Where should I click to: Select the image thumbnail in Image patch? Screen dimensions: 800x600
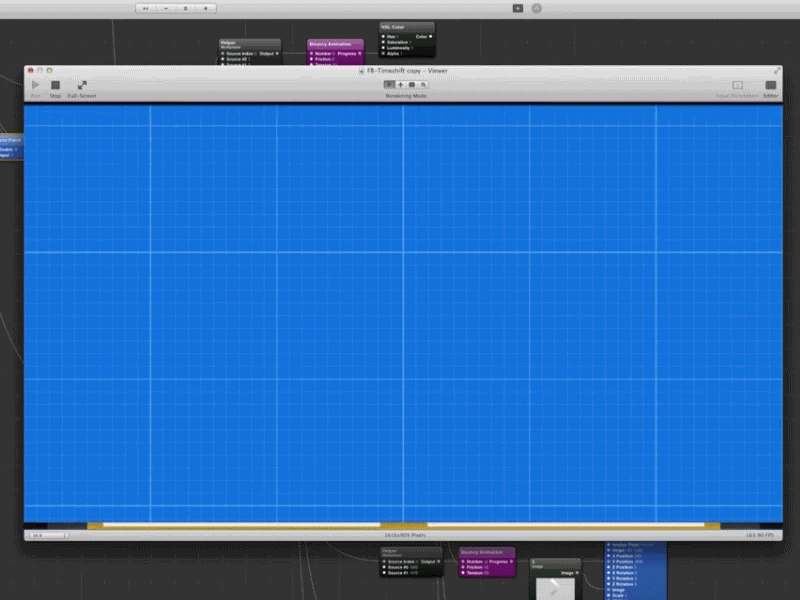tap(555, 589)
